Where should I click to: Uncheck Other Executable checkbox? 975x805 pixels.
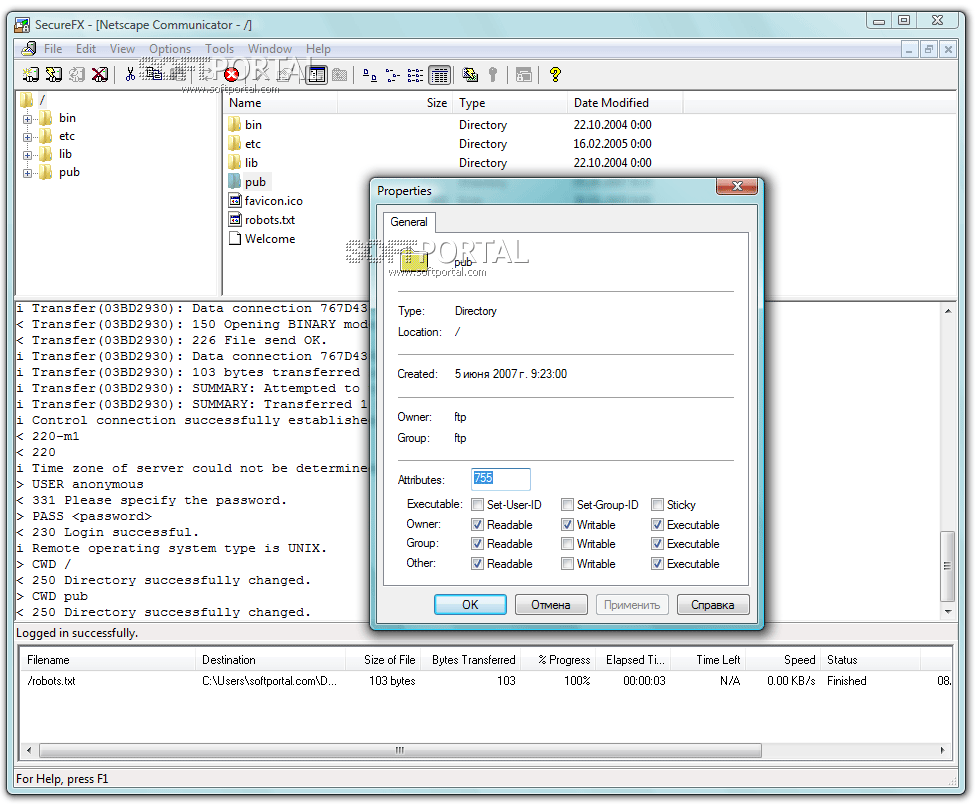[x=657, y=564]
